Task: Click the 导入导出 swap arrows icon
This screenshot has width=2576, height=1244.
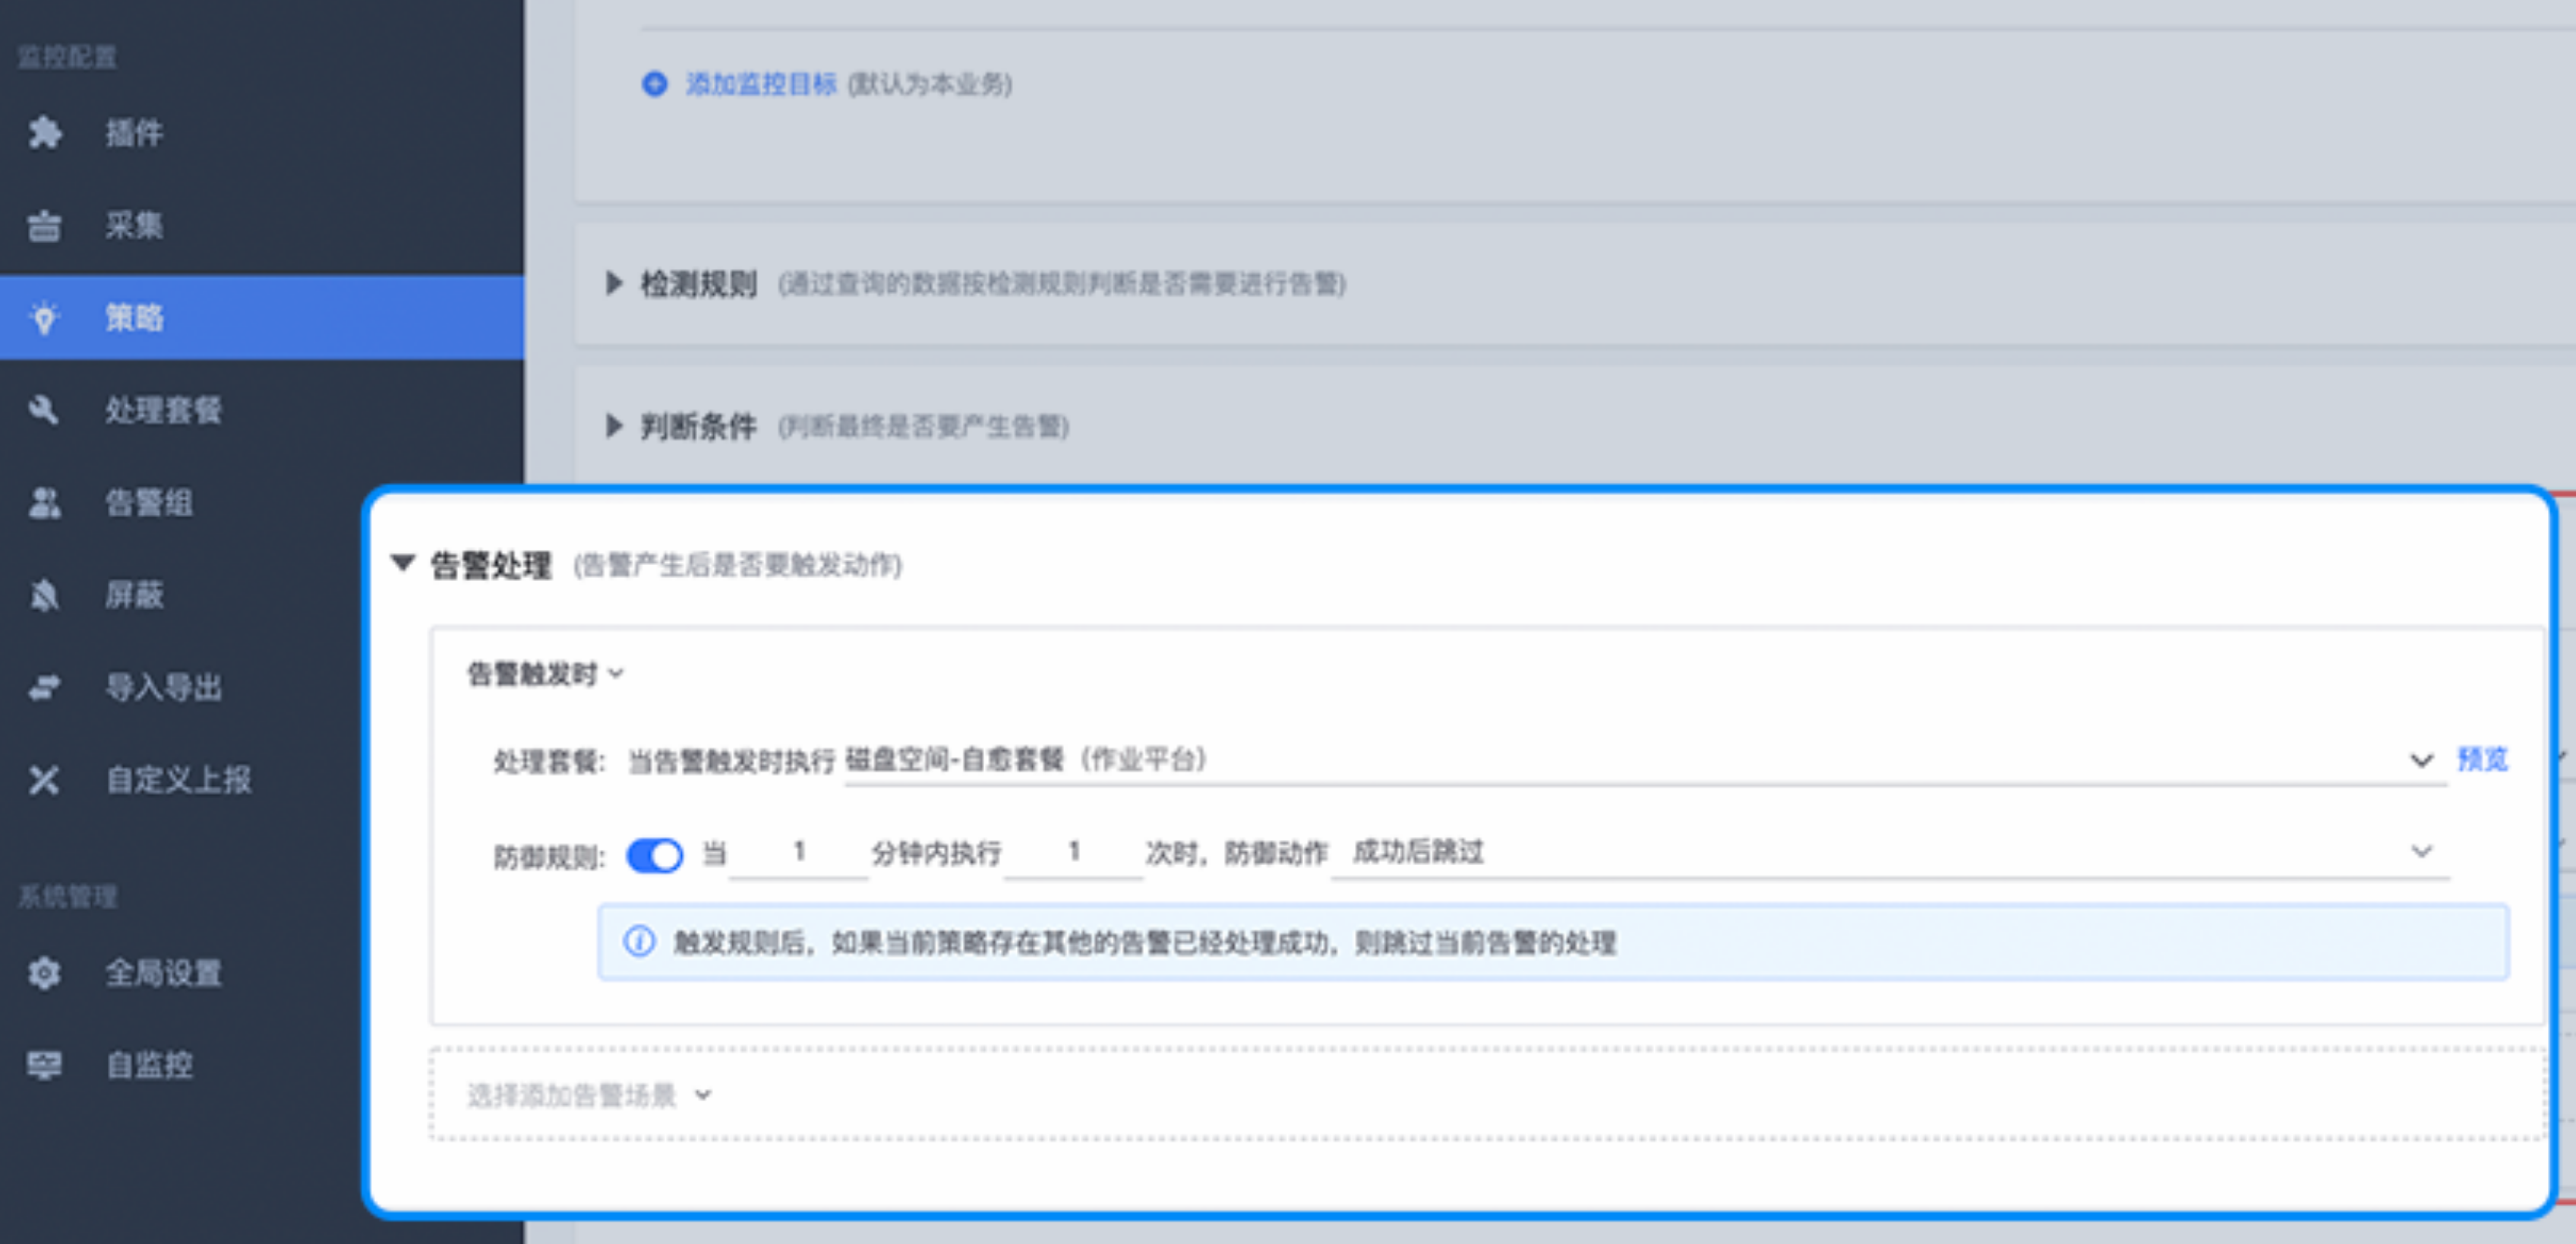Action: 44,688
